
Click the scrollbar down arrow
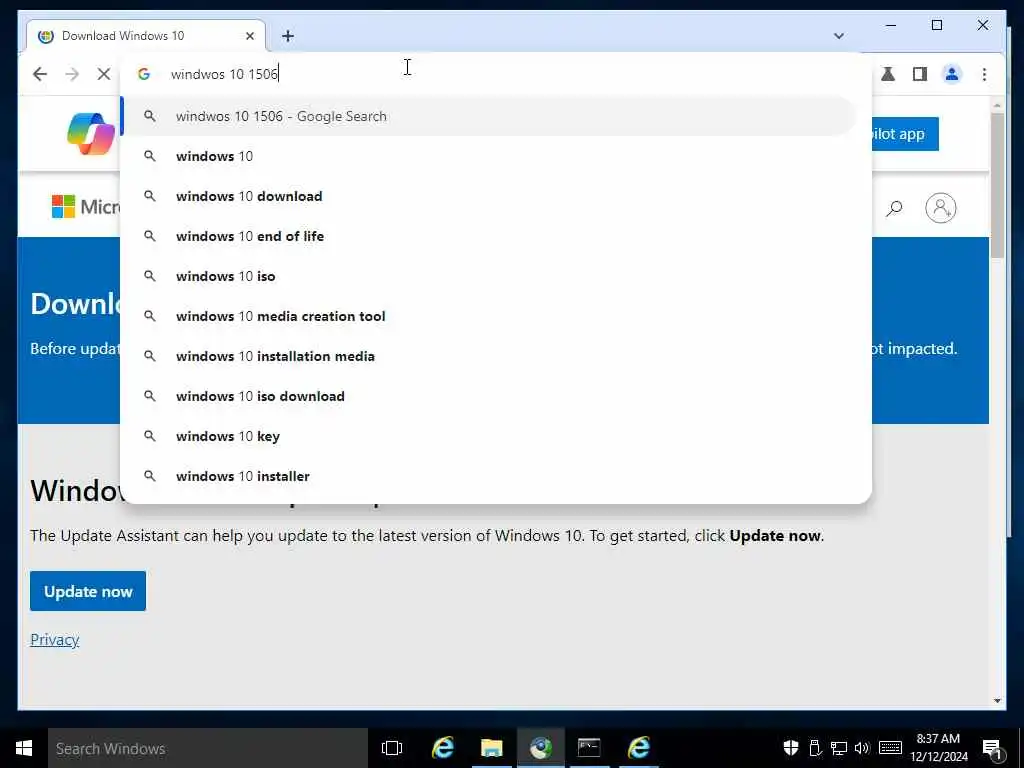click(997, 701)
